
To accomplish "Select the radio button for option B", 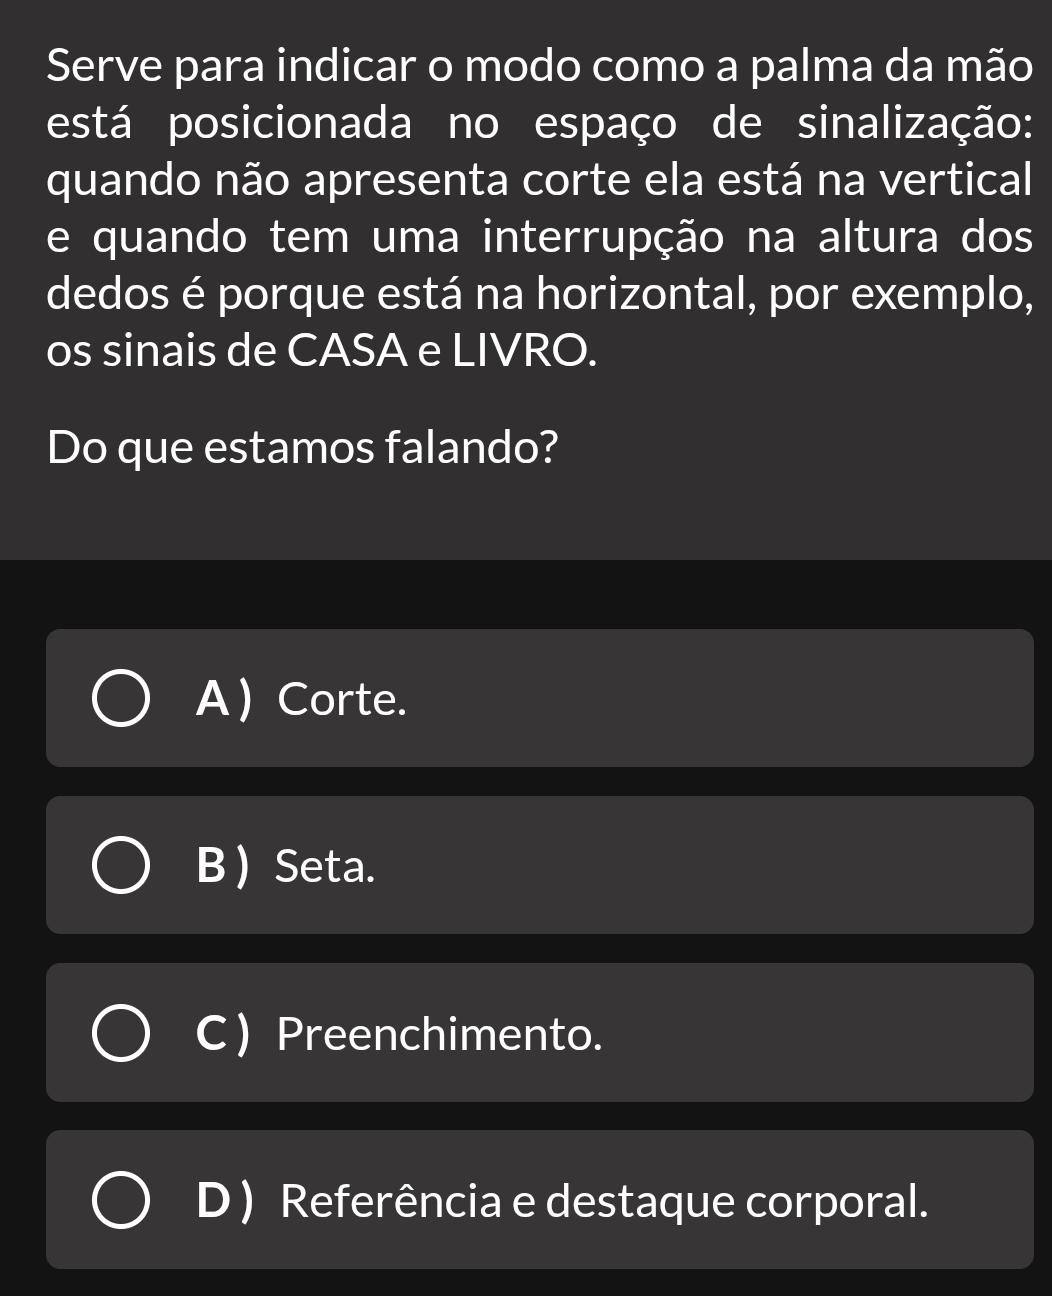I will click(123, 866).
